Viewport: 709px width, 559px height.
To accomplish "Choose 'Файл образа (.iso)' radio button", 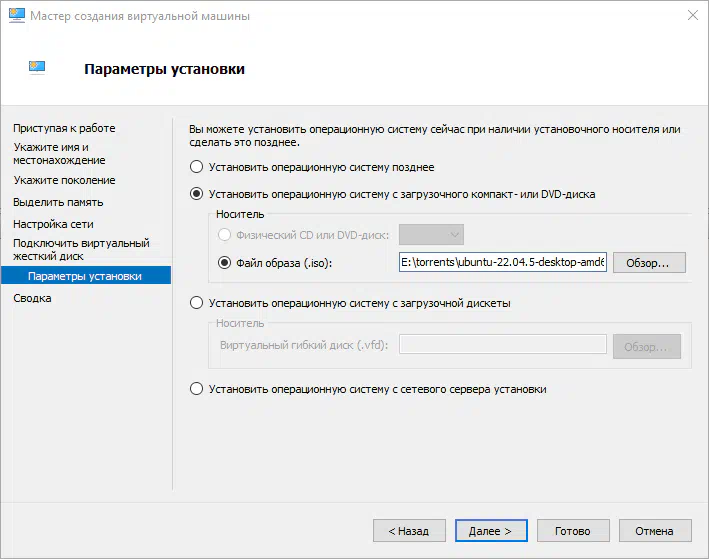I will coord(224,262).
